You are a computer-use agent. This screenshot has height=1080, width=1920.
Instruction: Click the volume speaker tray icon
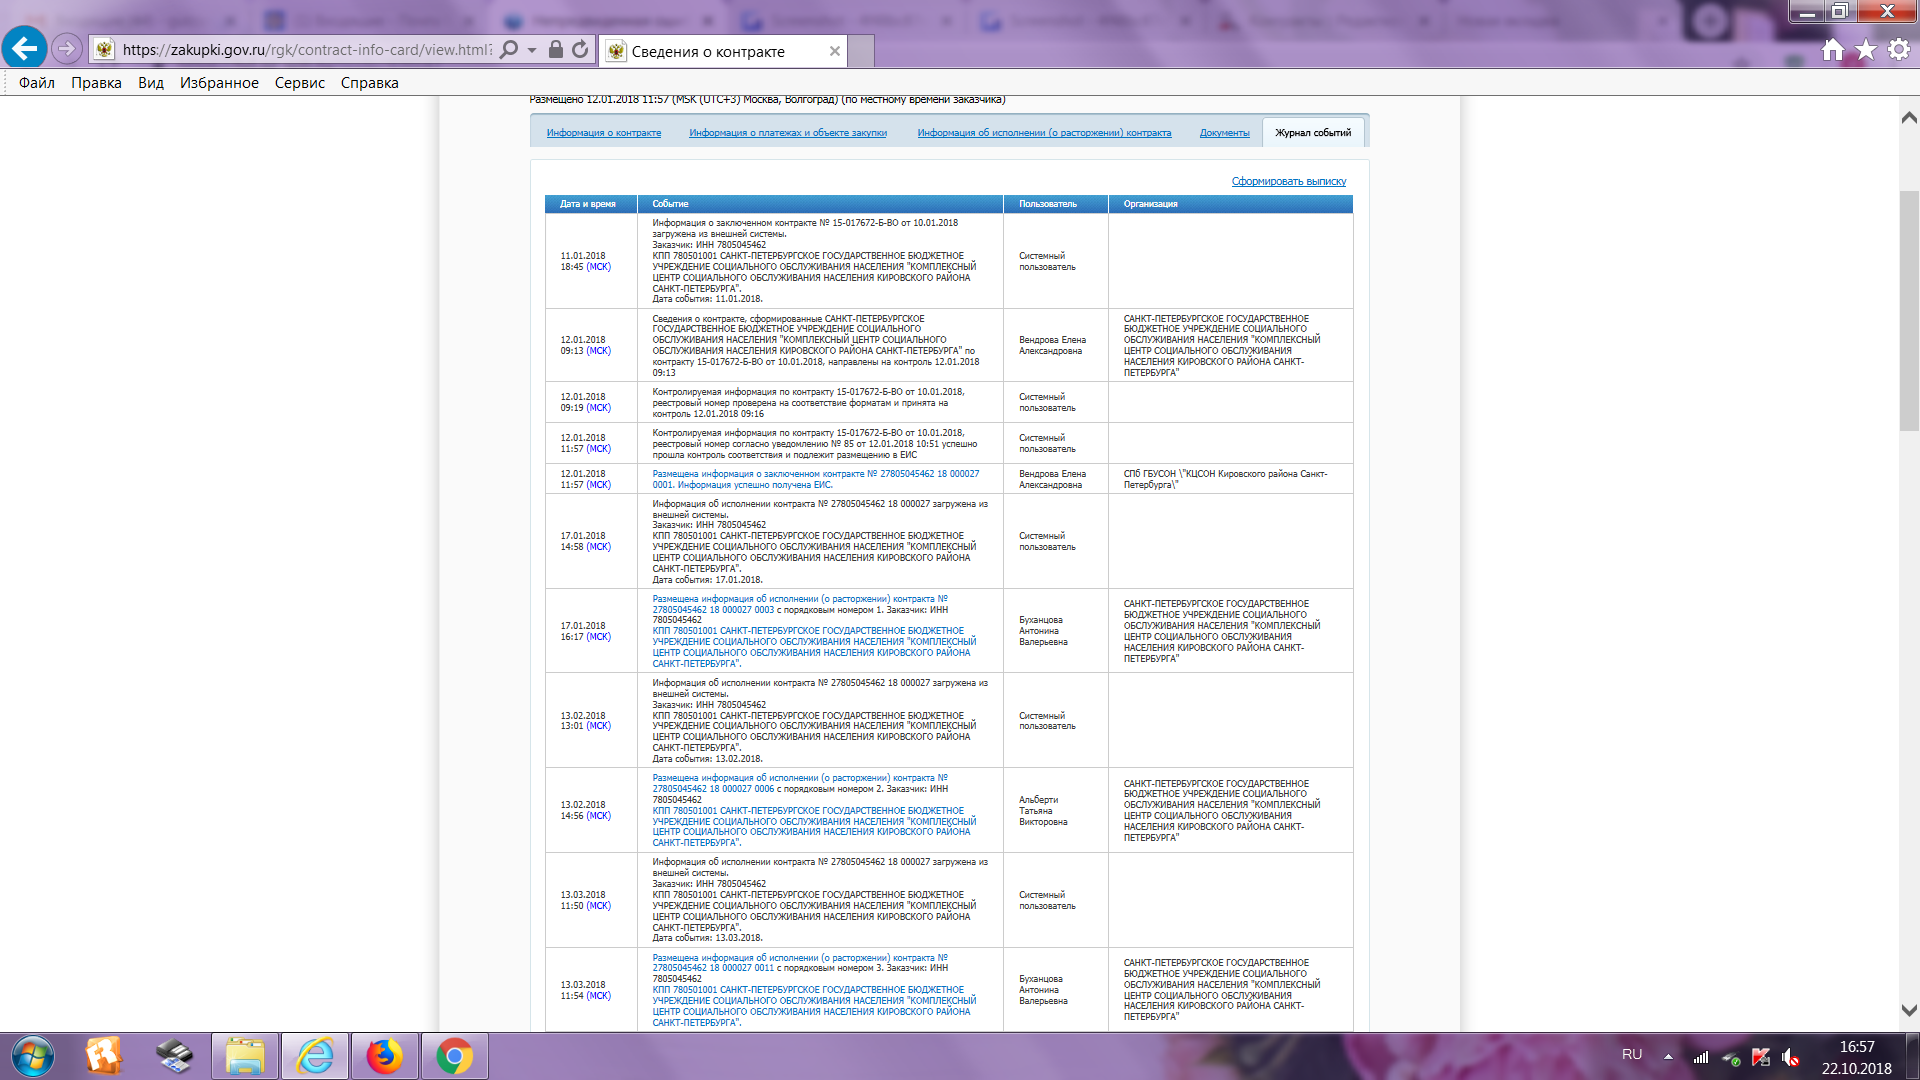tap(1790, 1057)
